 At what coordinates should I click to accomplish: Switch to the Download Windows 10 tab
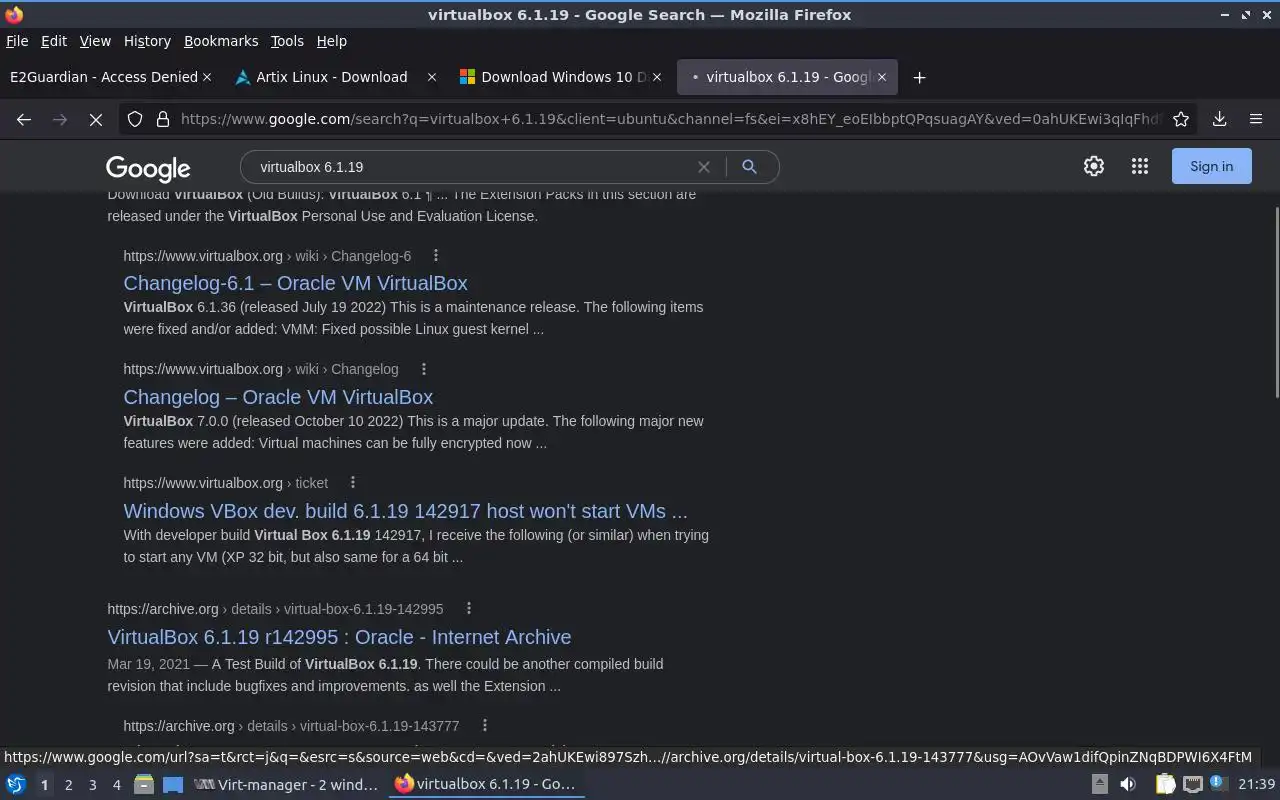(564, 77)
